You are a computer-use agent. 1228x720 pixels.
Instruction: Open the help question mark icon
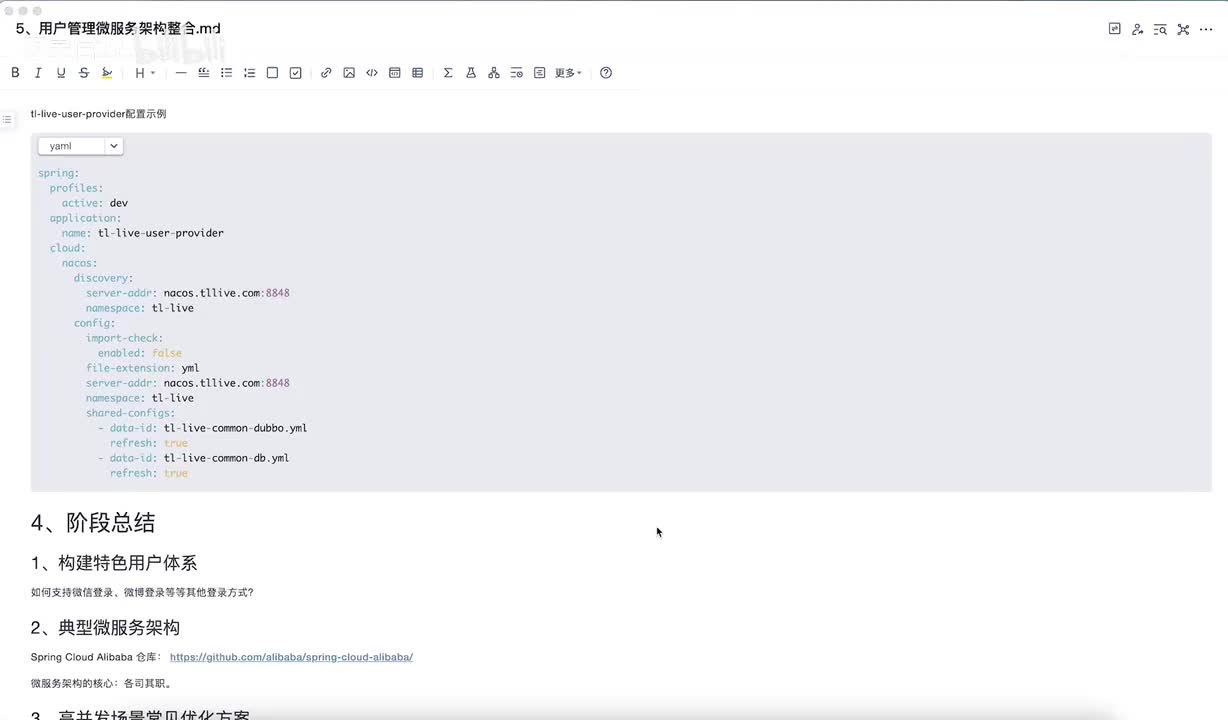click(x=606, y=73)
